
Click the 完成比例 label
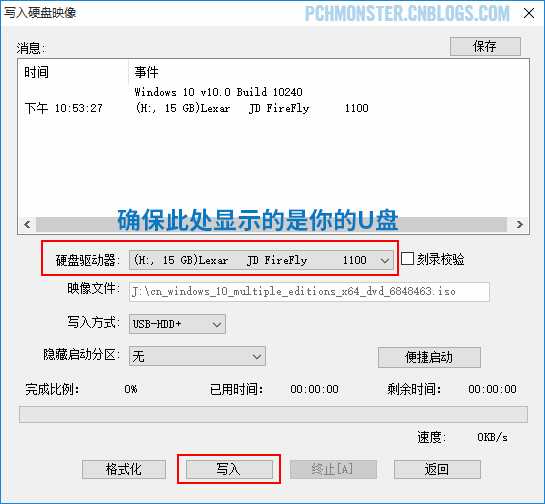[52, 389]
